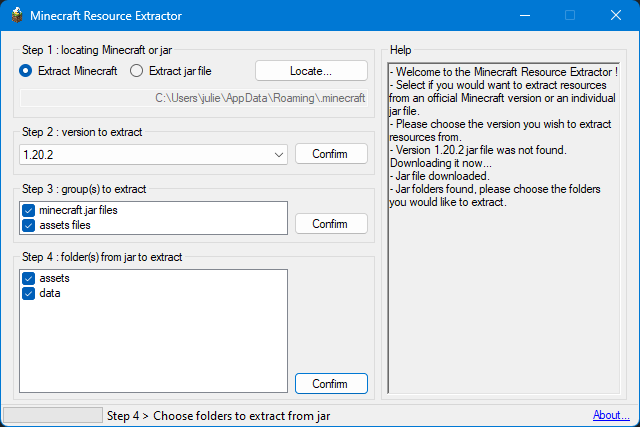Uncheck the minecraft jar files checkbox
This screenshot has height=427, width=640.
[x=28, y=211]
